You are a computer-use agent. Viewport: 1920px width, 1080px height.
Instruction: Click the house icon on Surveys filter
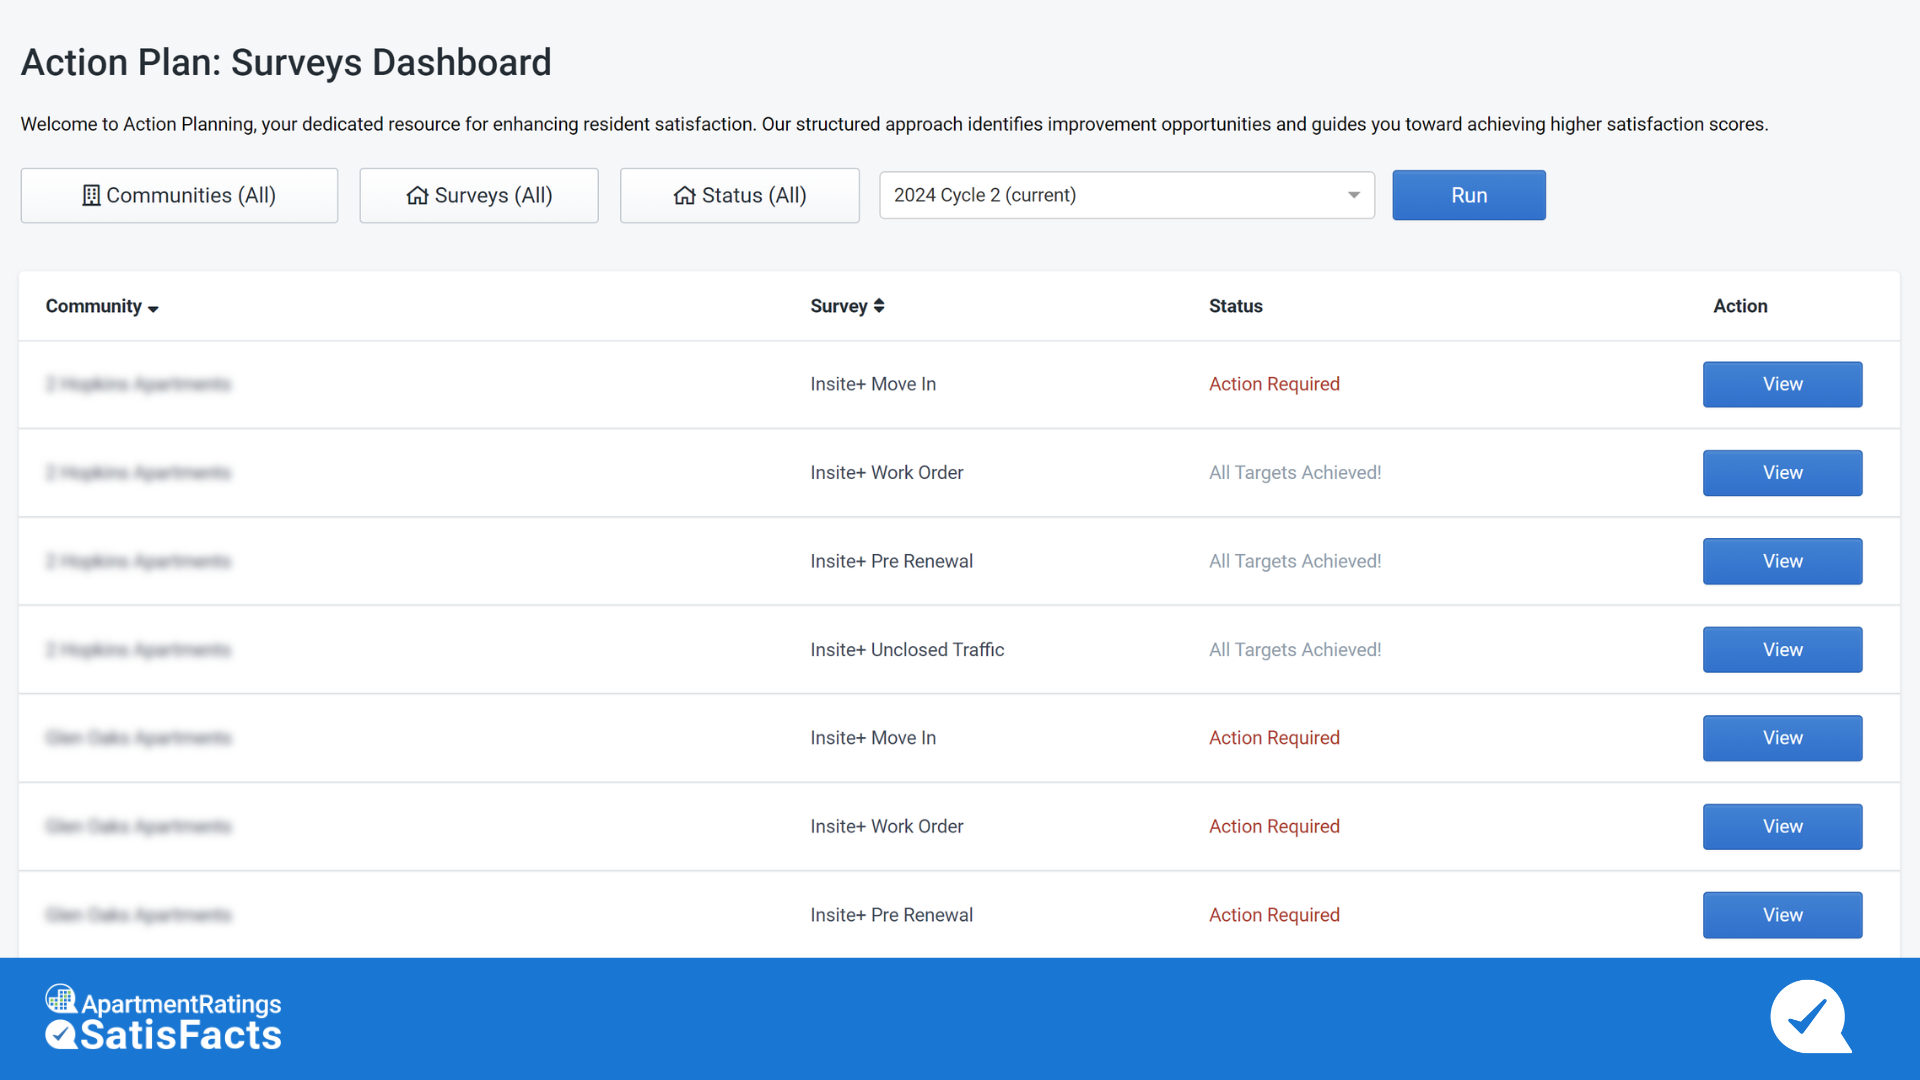[417, 195]
